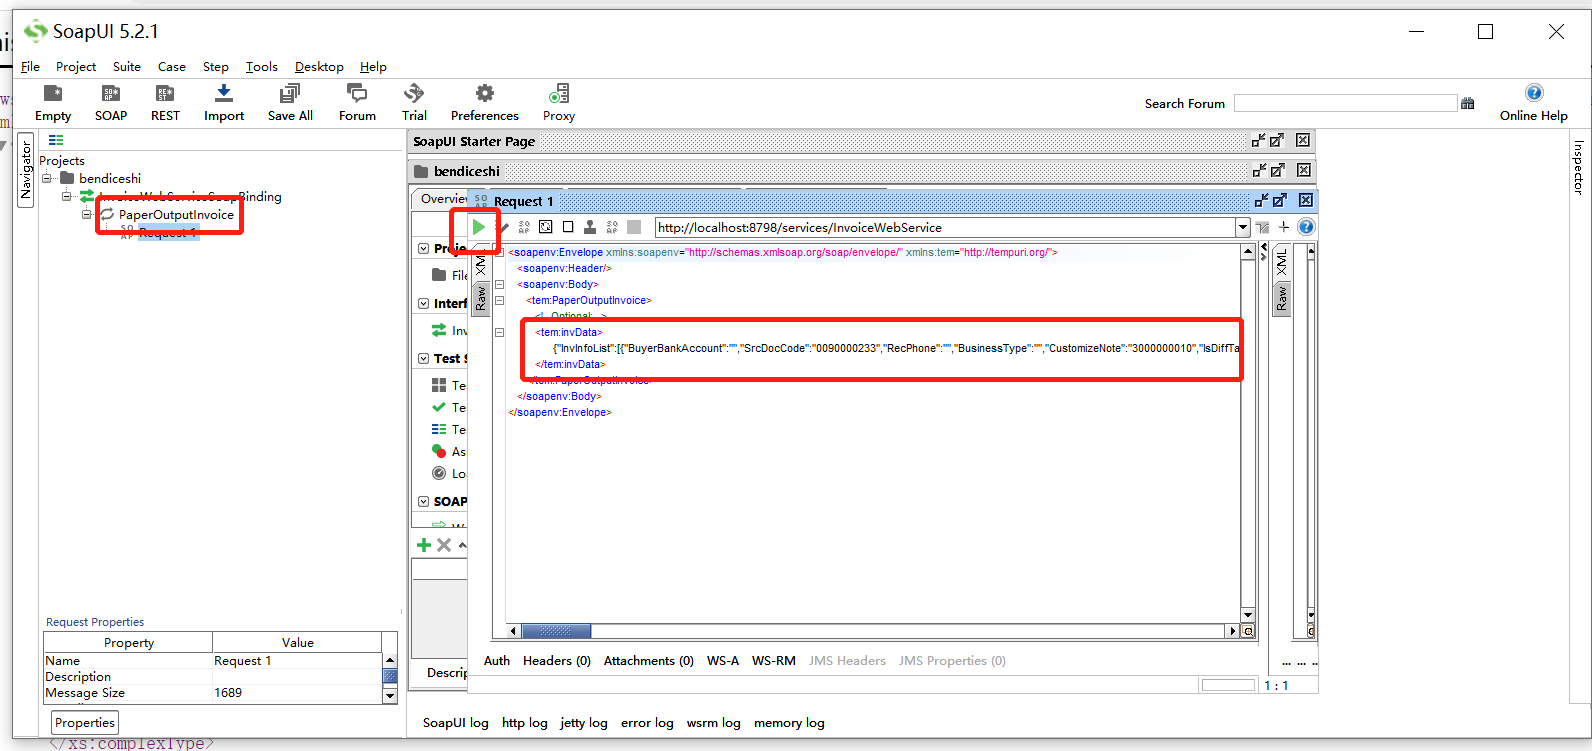Screen dimensions: 1592x751
Task: Switch to the WS-RM tab
Action: click(774, 660)
